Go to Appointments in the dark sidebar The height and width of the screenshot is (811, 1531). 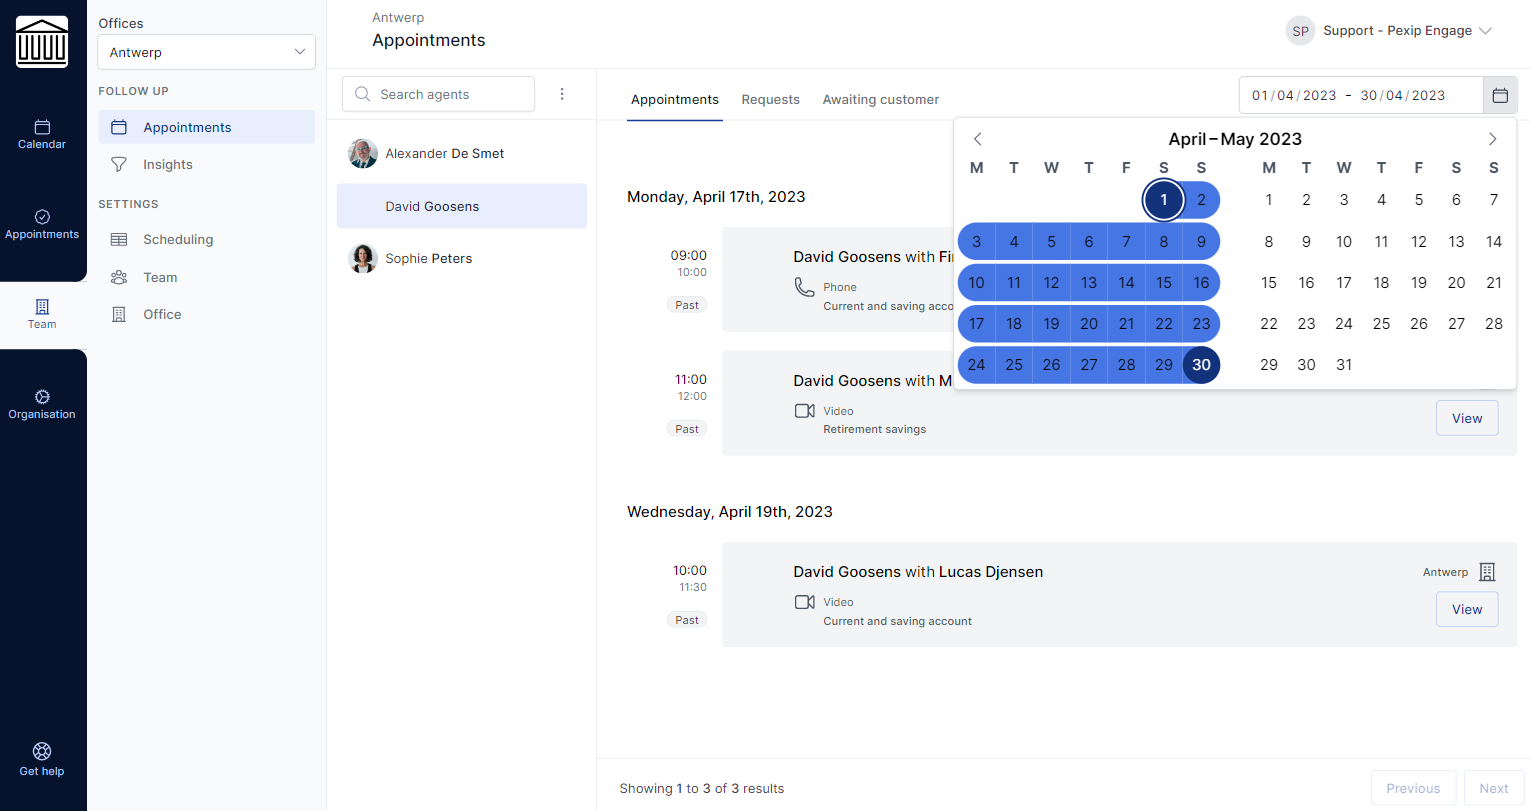click(x=42, y=224)
